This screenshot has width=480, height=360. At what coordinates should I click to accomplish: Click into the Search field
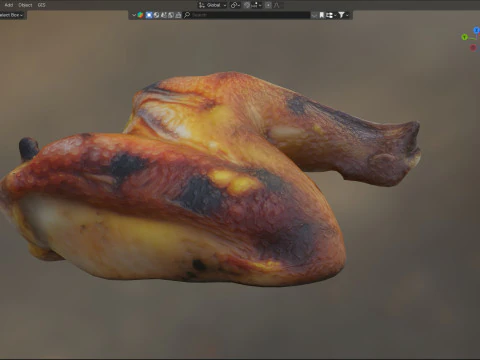click(248, 15)
